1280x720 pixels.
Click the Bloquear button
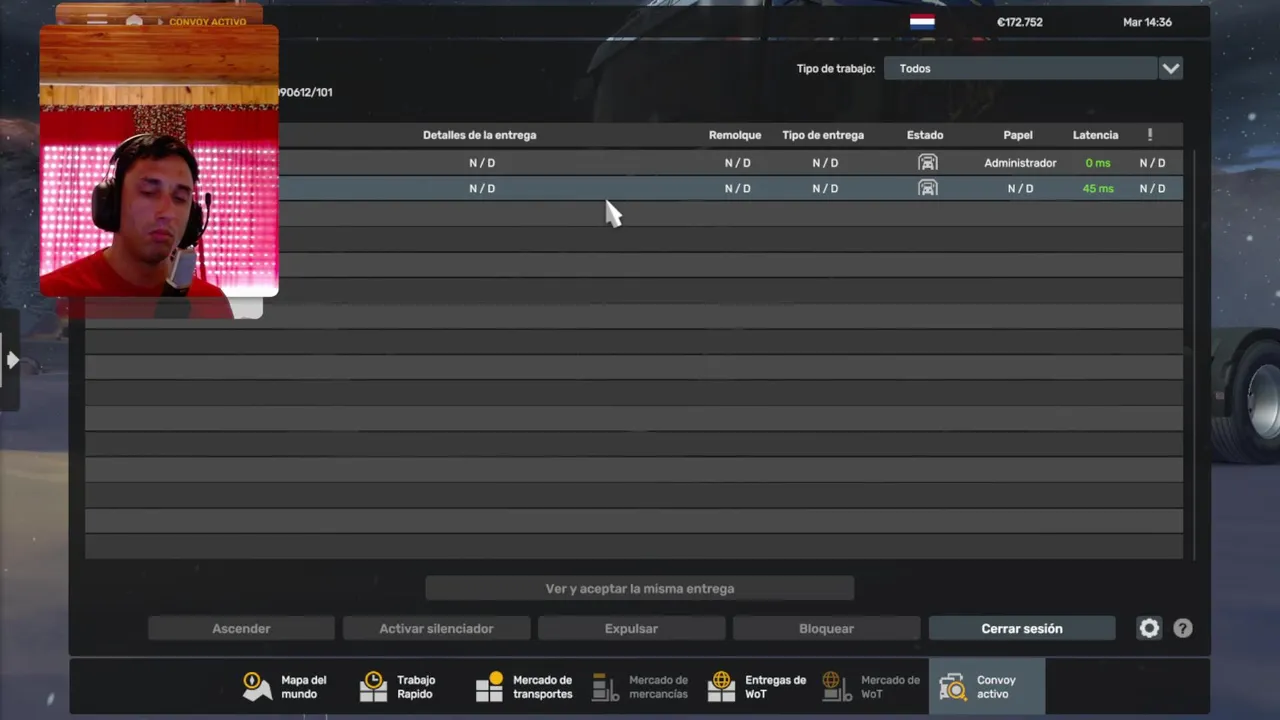pyautogui.click(x=826, y=628)
